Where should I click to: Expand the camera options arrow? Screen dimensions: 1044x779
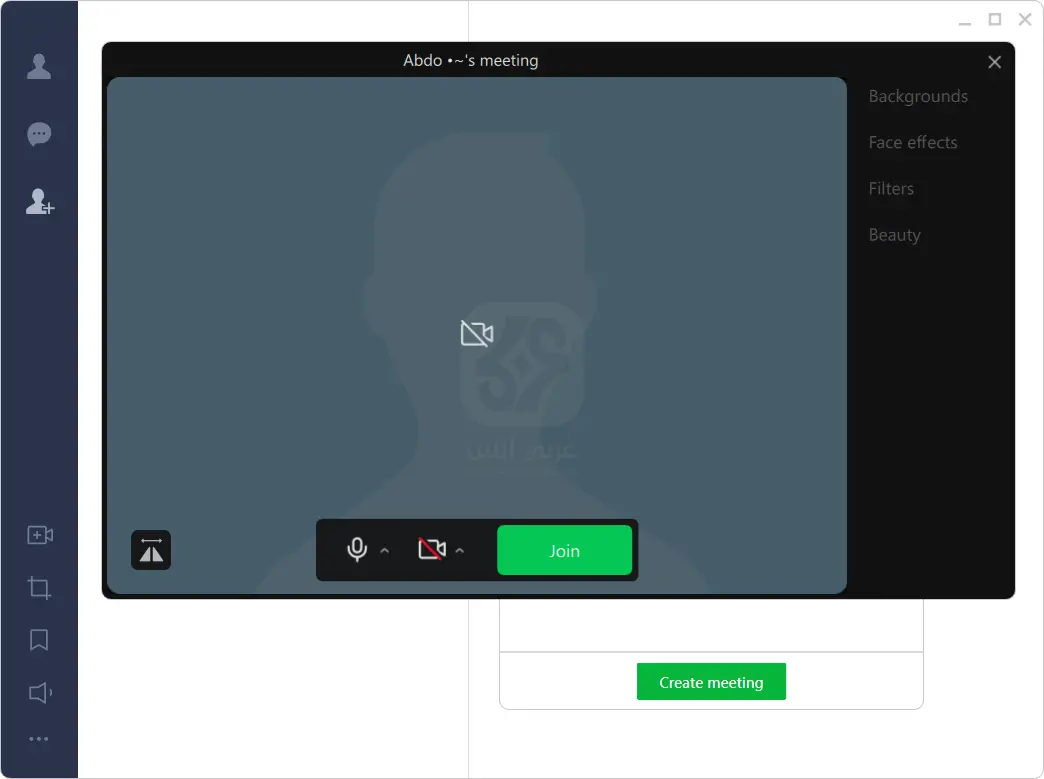[x=460, y=551]
